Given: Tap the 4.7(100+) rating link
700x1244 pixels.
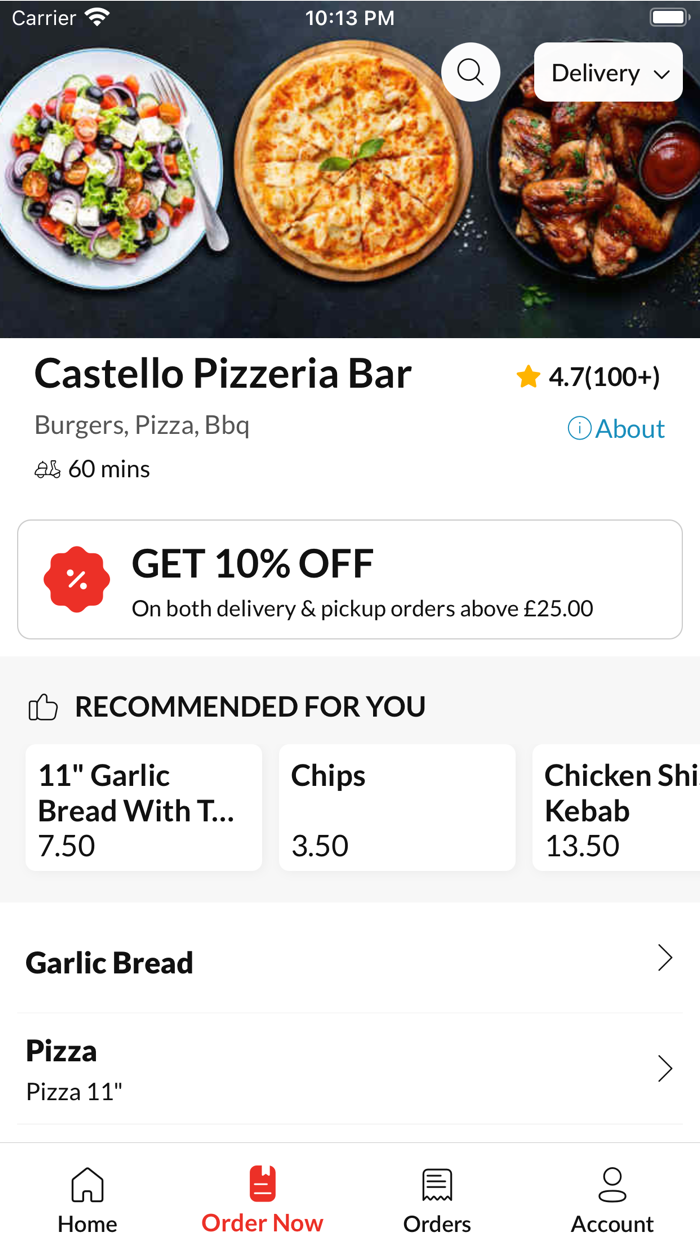Looking at the screenshot, I should click(603, 376).
